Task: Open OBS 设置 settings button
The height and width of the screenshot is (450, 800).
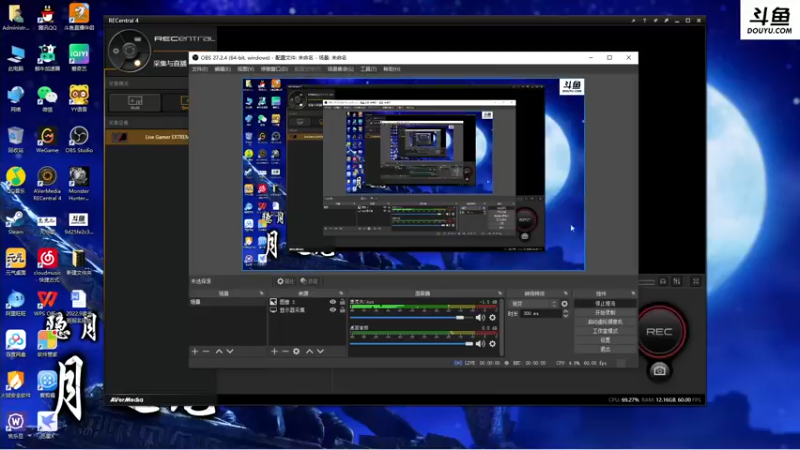Action: pyautogui.click(x=605, y=340)
